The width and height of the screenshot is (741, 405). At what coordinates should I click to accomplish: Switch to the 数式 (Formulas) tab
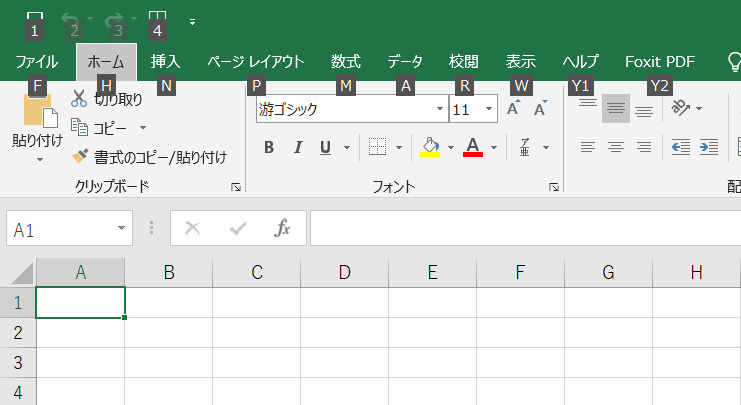point(345,62)
